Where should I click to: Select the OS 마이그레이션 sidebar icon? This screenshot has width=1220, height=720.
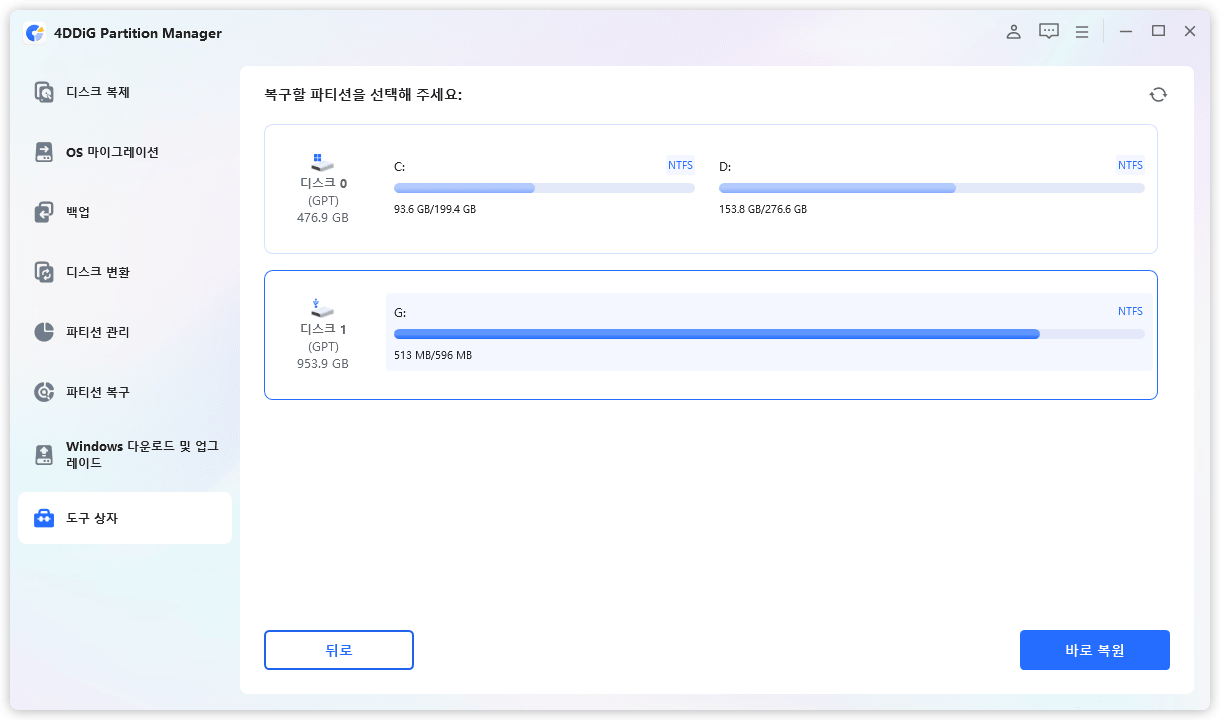pos(100,151)
